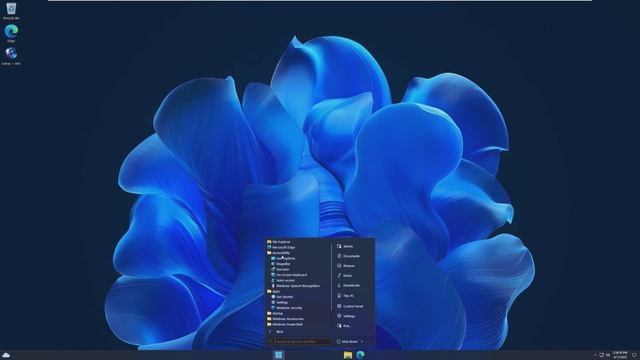The width and height of the screenshot is (640, 360).
Task: Open File Explorer pinned on the taskbar
Action: 348,355
